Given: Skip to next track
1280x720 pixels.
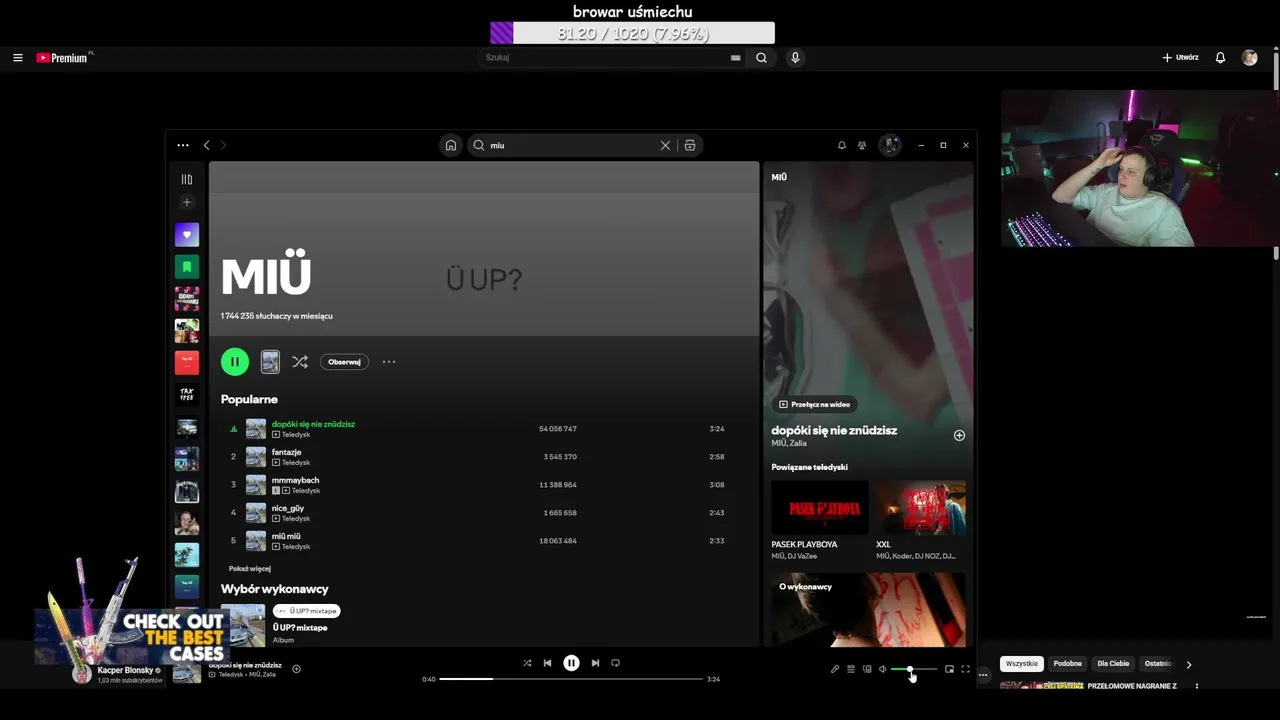Looking at the screenshot, I should point(595,663).
